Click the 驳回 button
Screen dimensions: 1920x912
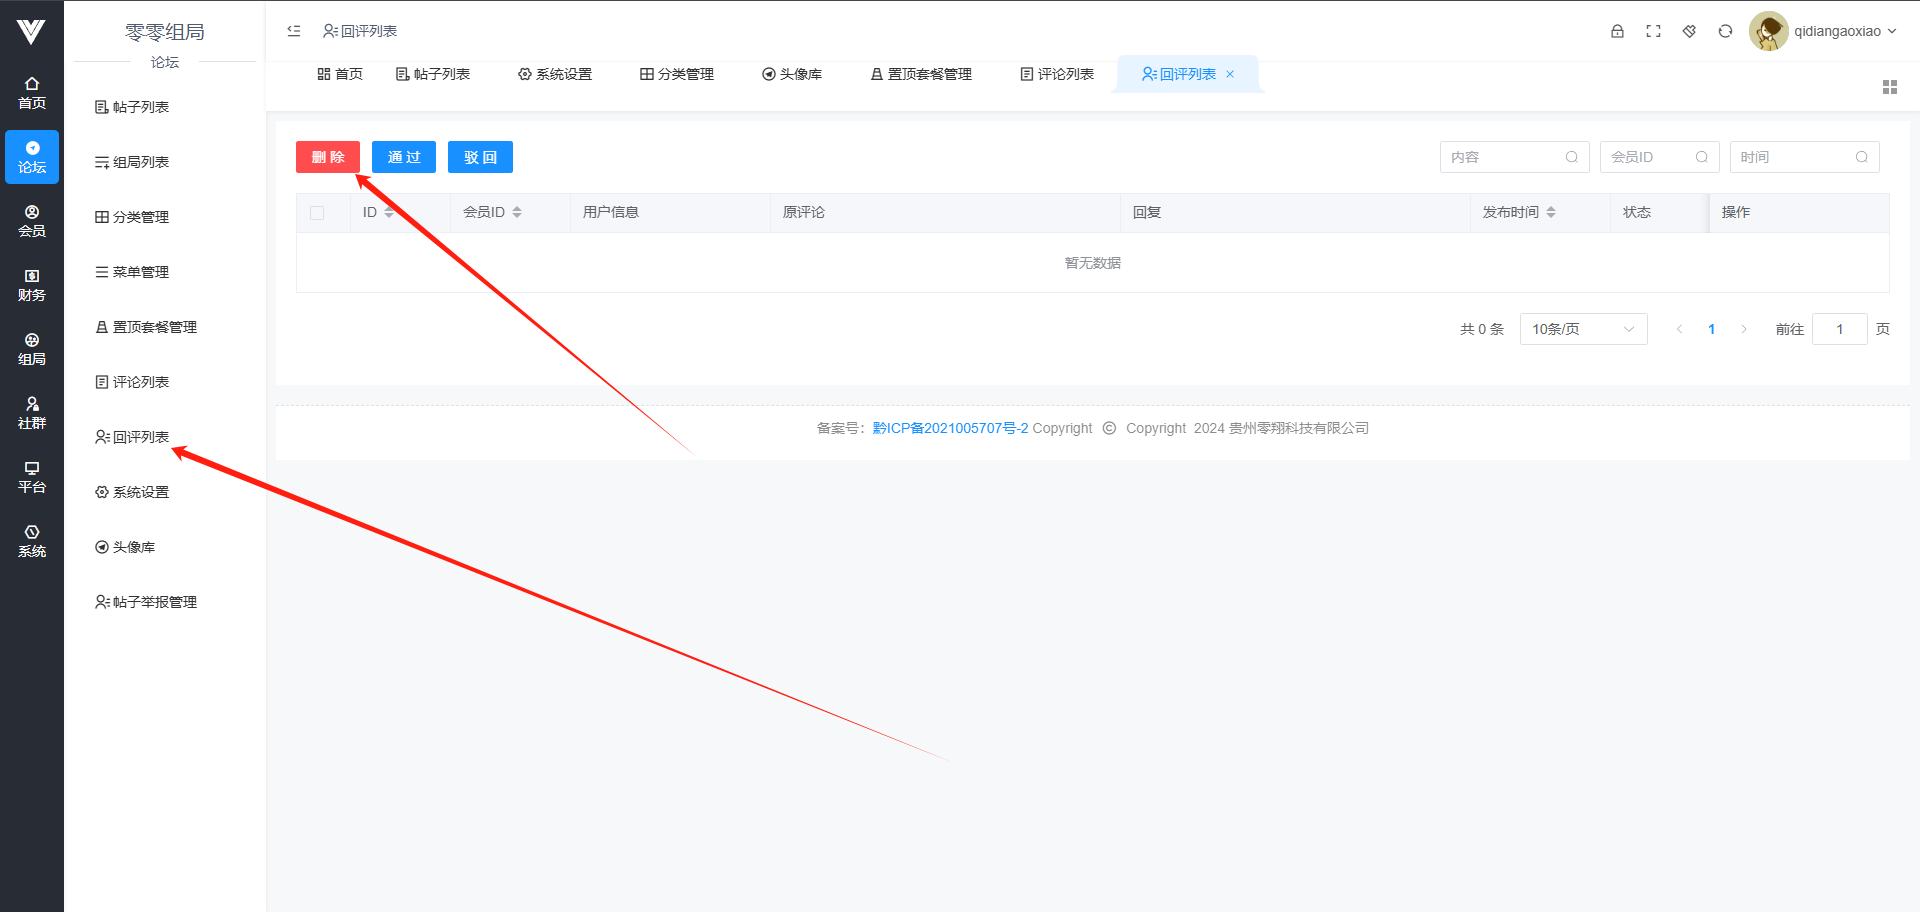tap(480, 157)
